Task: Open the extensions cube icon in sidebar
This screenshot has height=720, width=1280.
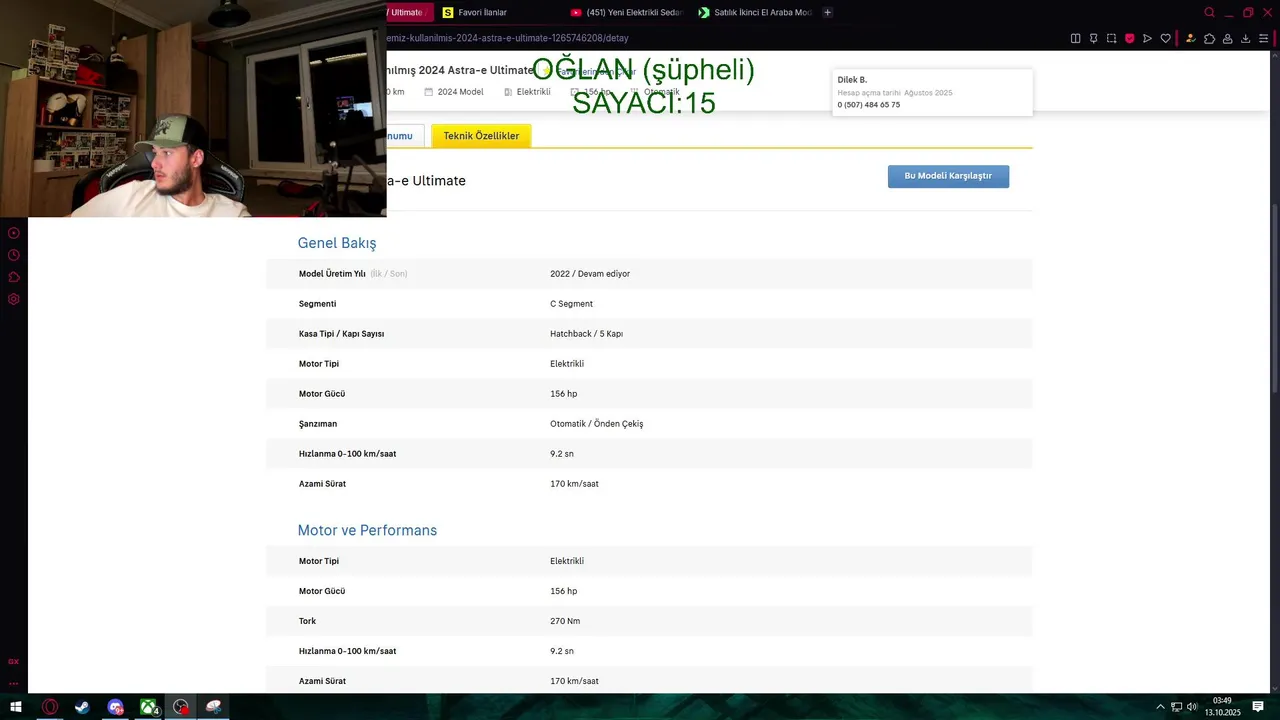Action: point(14,277)
